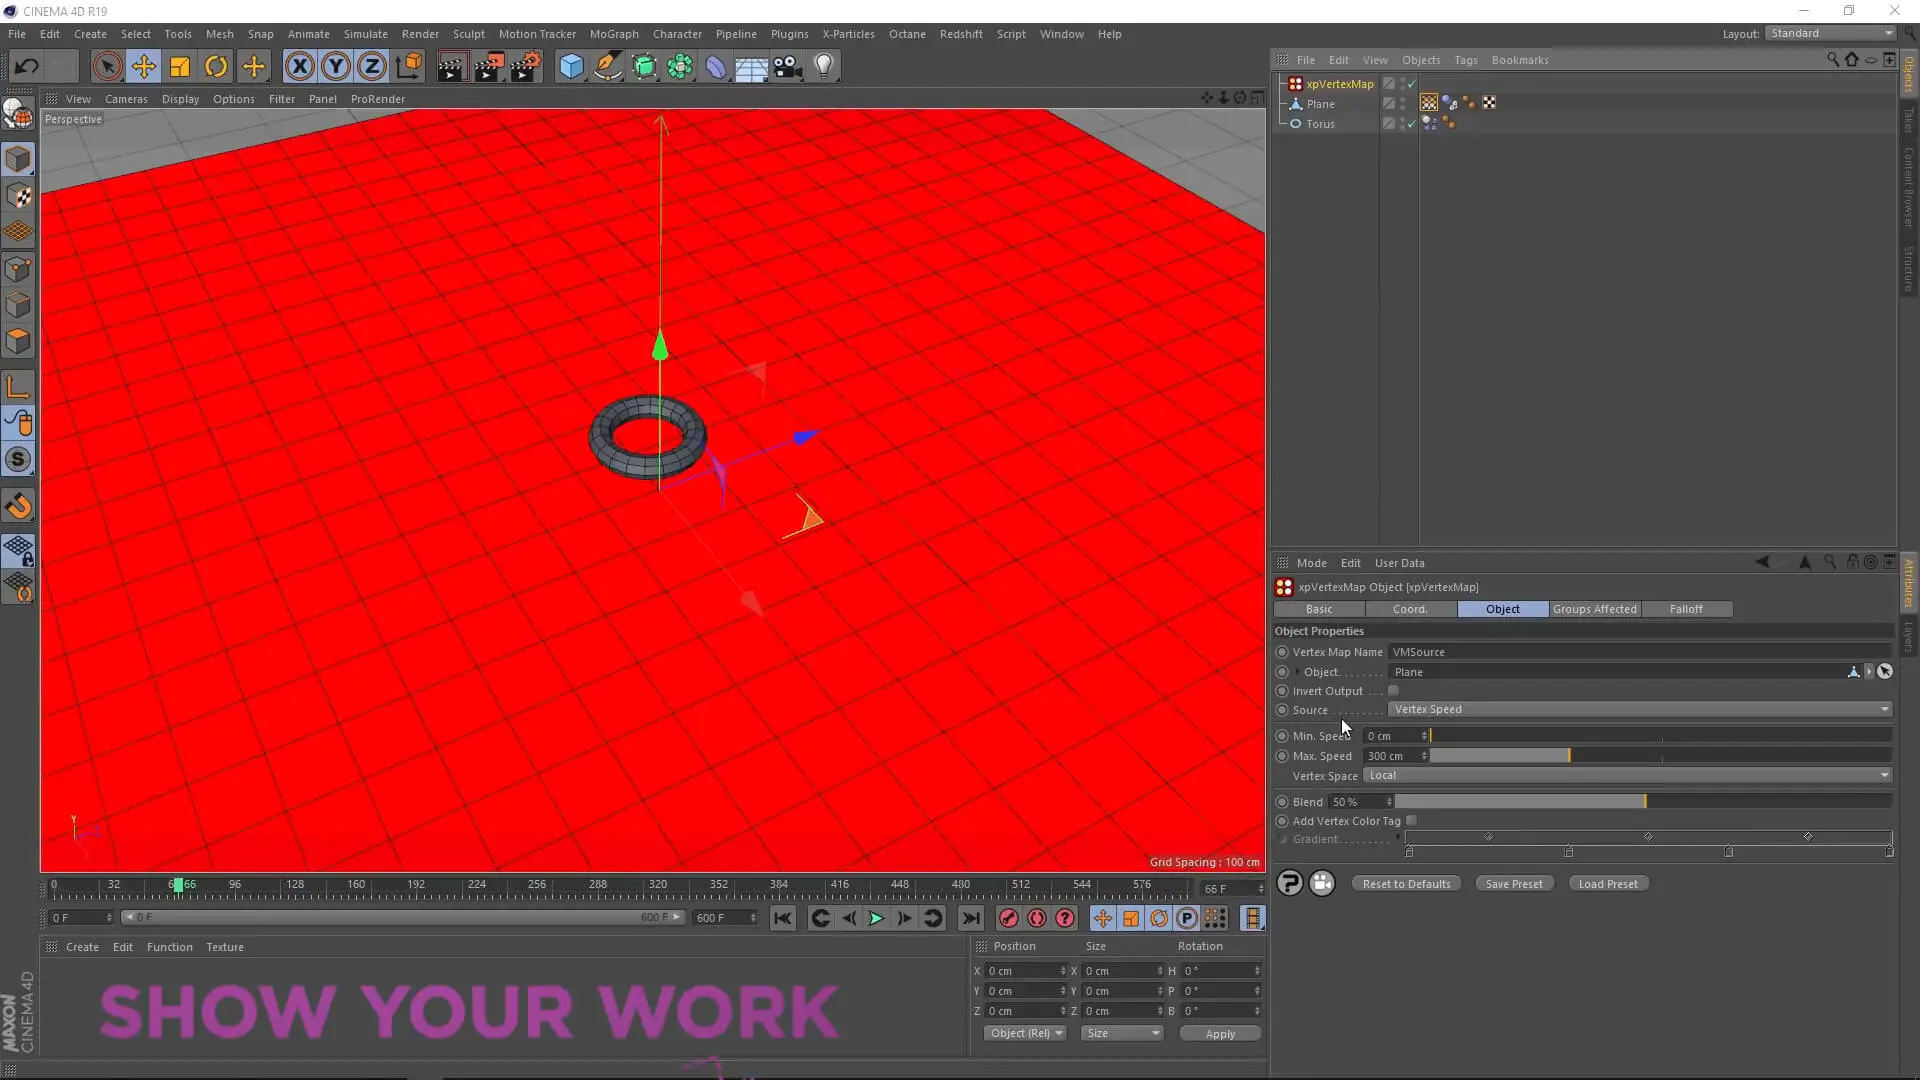Open the spline Pen tool
The image size is (1920, 1080).
click(607, 67)
